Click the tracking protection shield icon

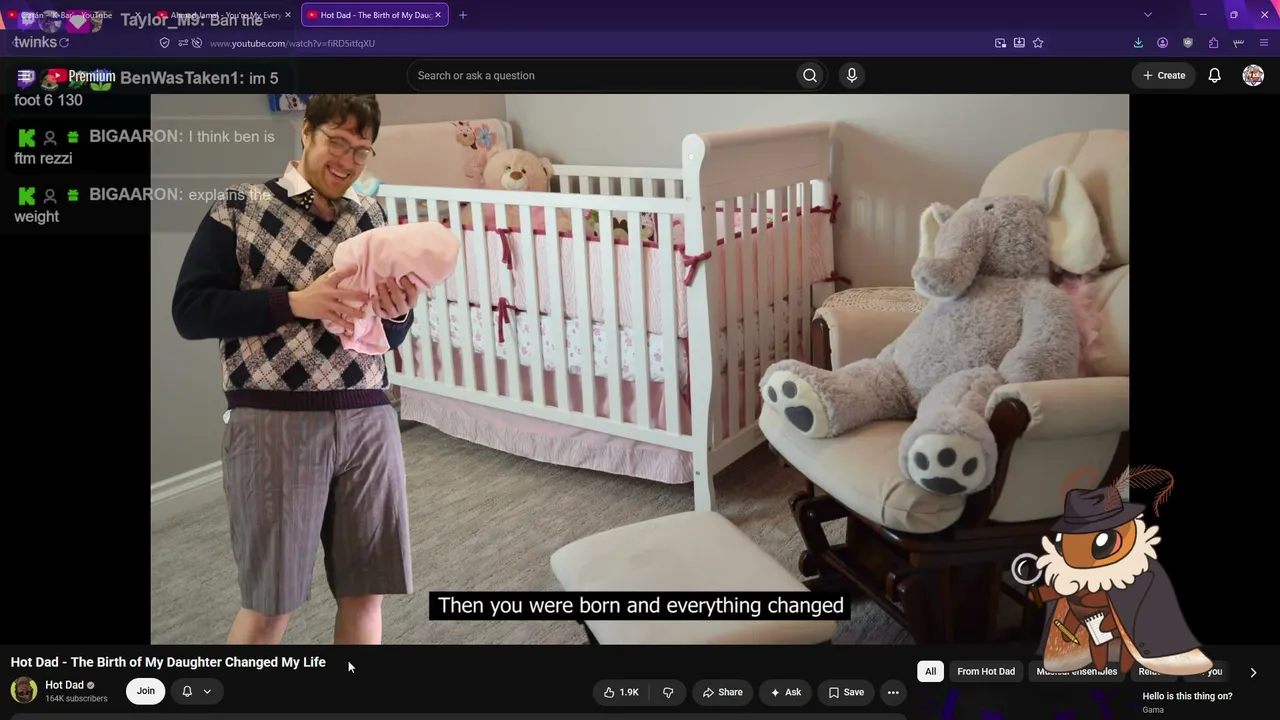coord(165,43)
